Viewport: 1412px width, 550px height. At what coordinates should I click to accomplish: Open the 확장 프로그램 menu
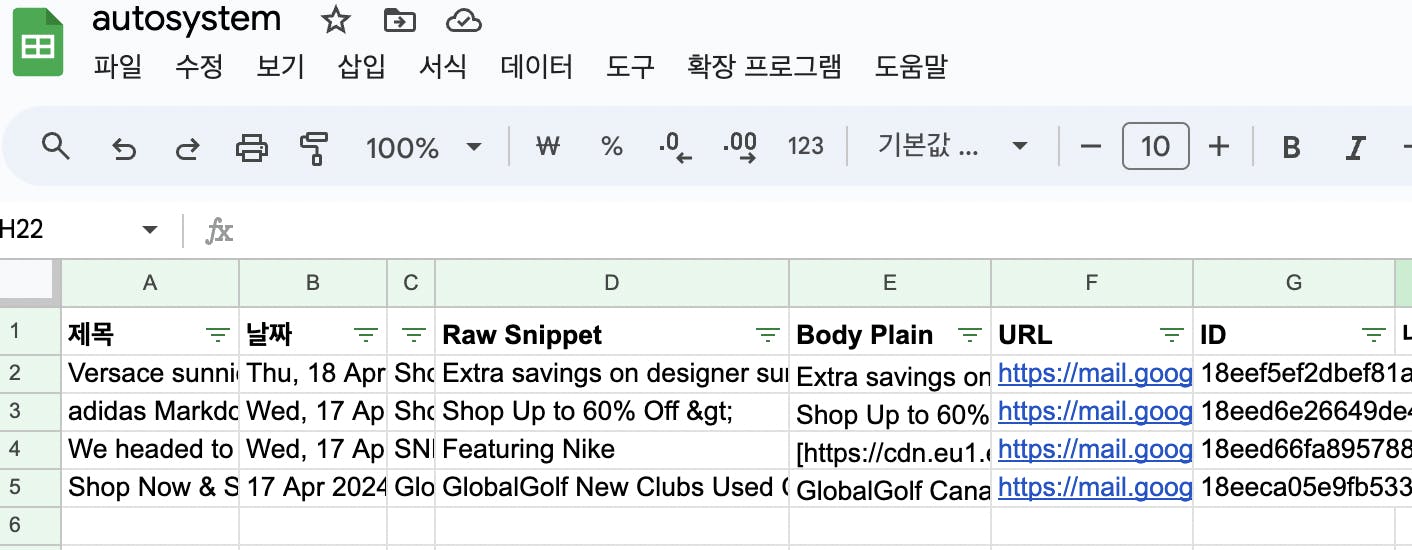pyautogui.click(x=764, y=67)
